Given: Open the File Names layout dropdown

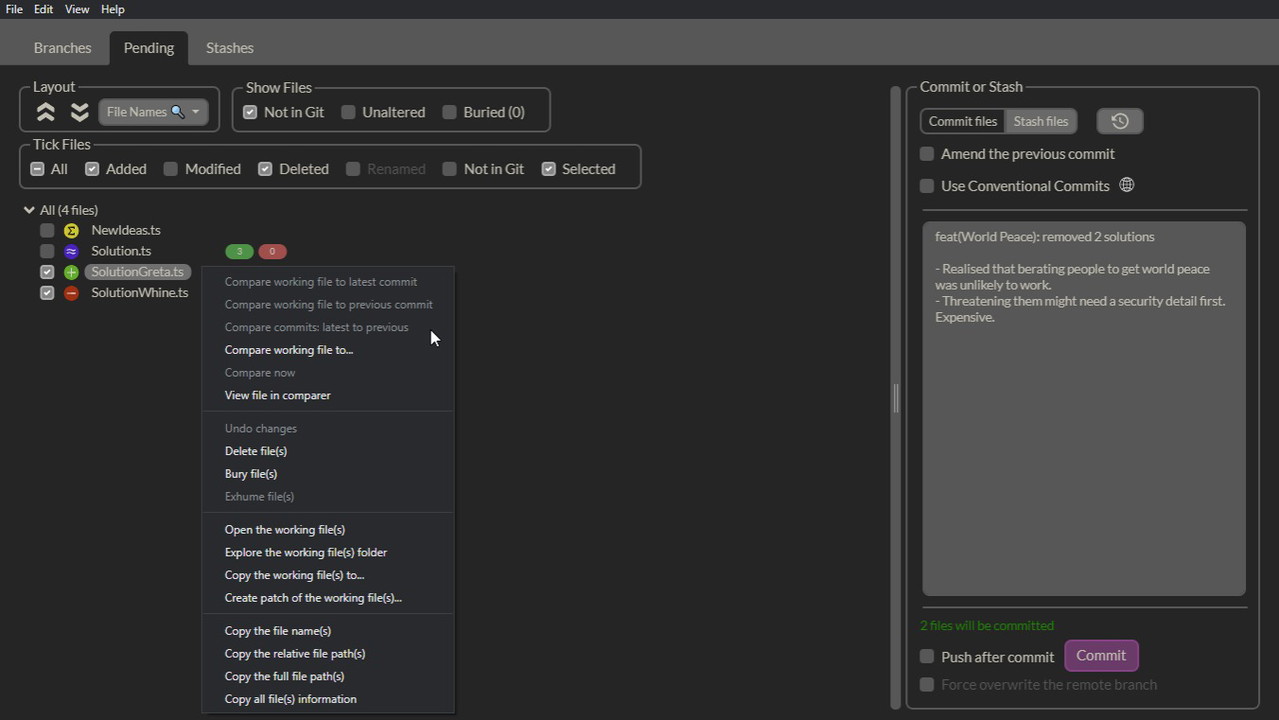Looking at the screenshot, I should pyautogui.click(x=153, y=112).
